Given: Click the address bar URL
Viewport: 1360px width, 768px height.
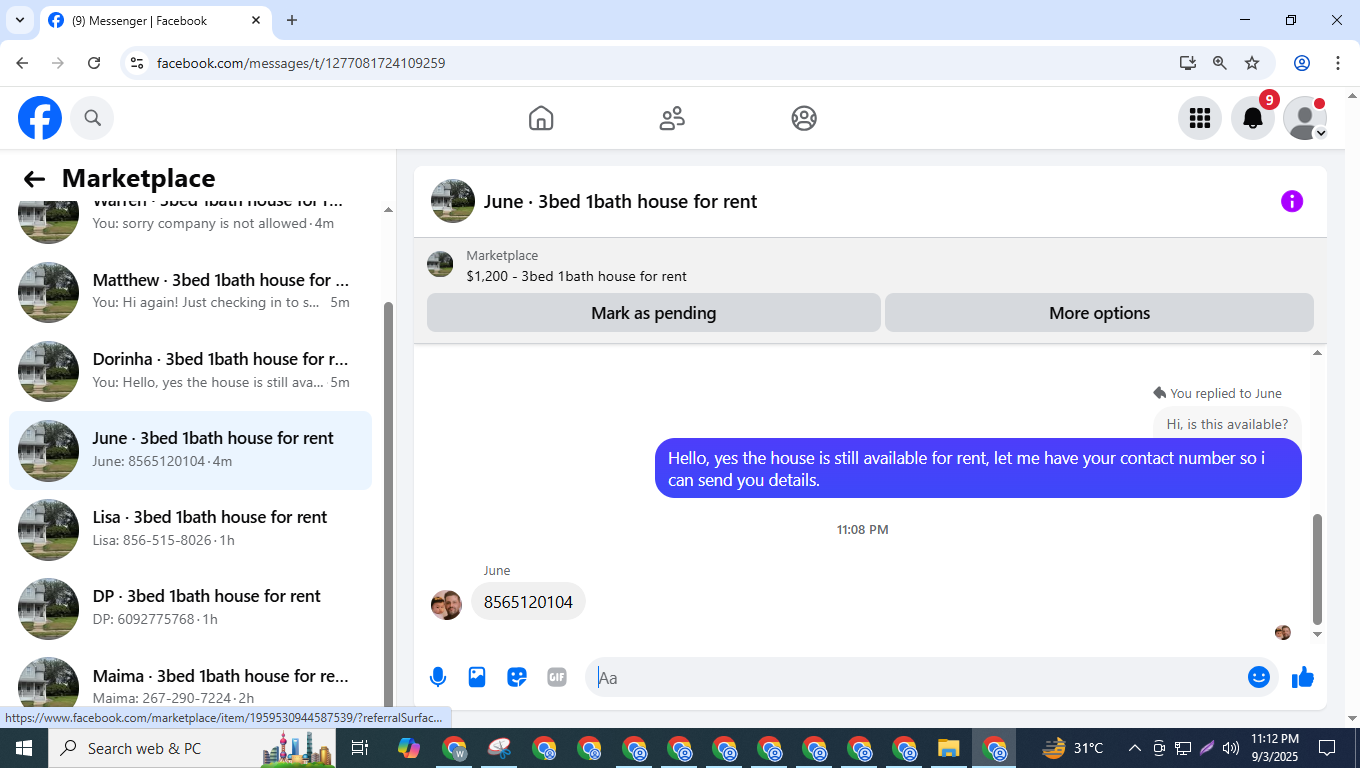Looking at the screenshot, I should click(x=301, y=63).
